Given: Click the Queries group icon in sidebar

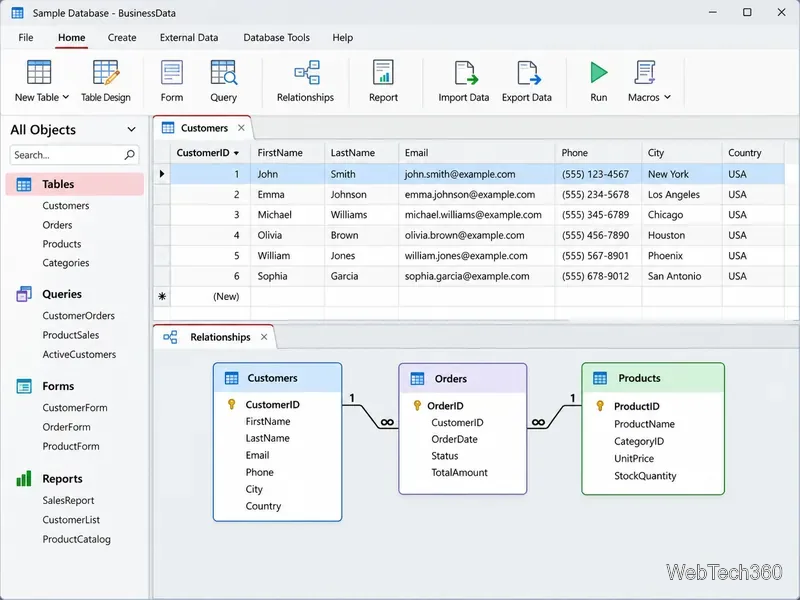Looking at the screenshot, I should coord(24,294).
